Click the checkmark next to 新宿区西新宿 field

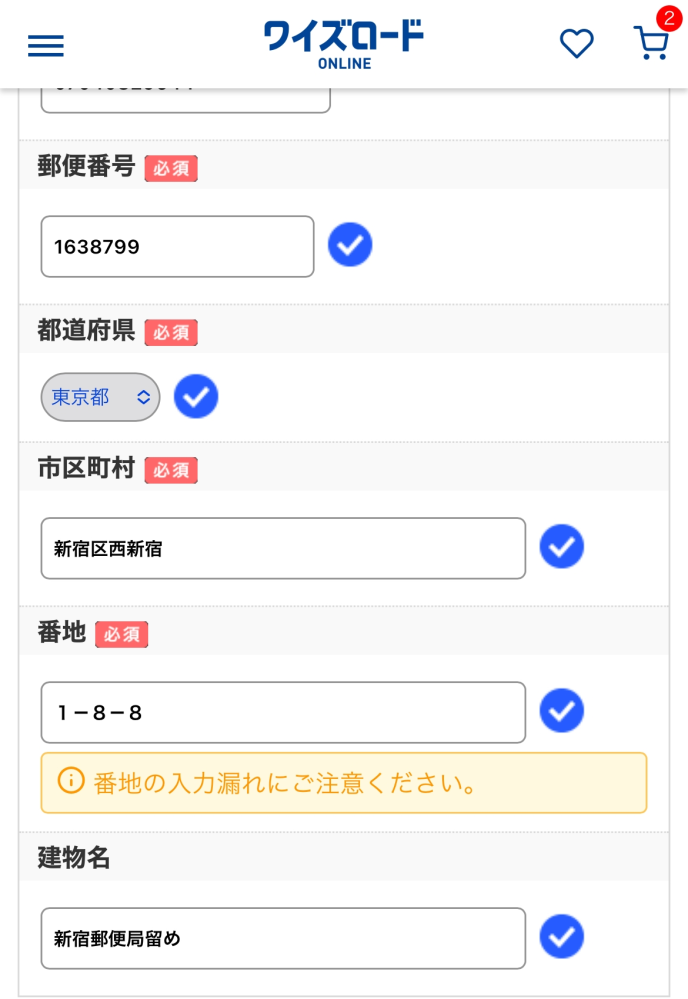(562, 547)
